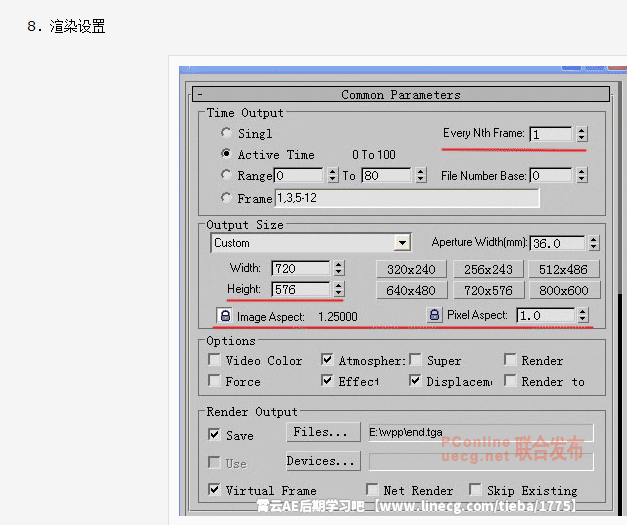Click the Pixel Aspect value field
Image resolution: width=627 pixels, height=525 pixels.
(x=546, y=315)
